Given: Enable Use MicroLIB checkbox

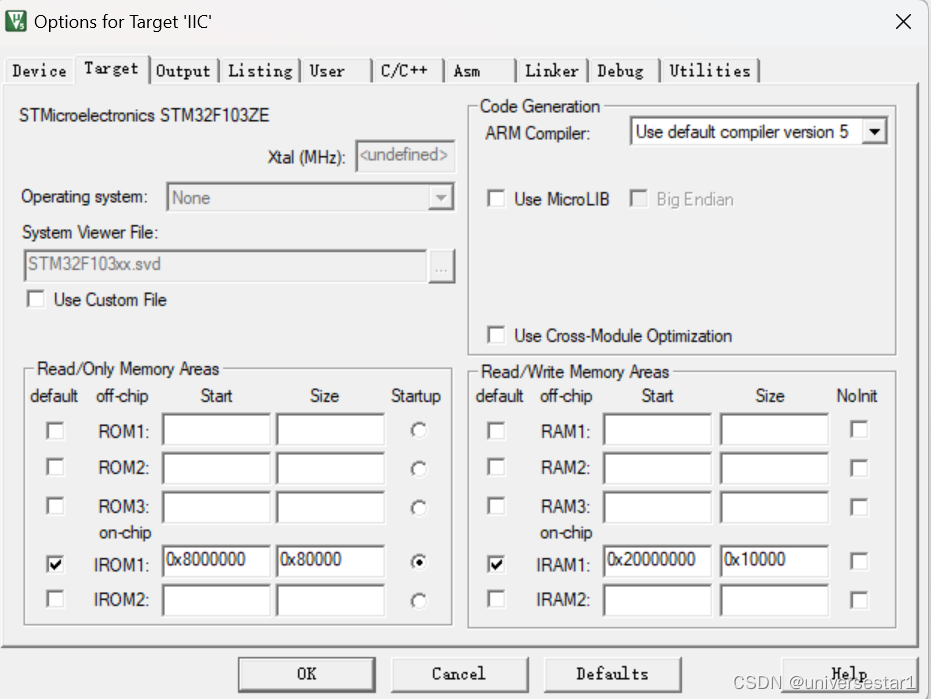Looking at the screenshot, I should [x=496, y=198].
